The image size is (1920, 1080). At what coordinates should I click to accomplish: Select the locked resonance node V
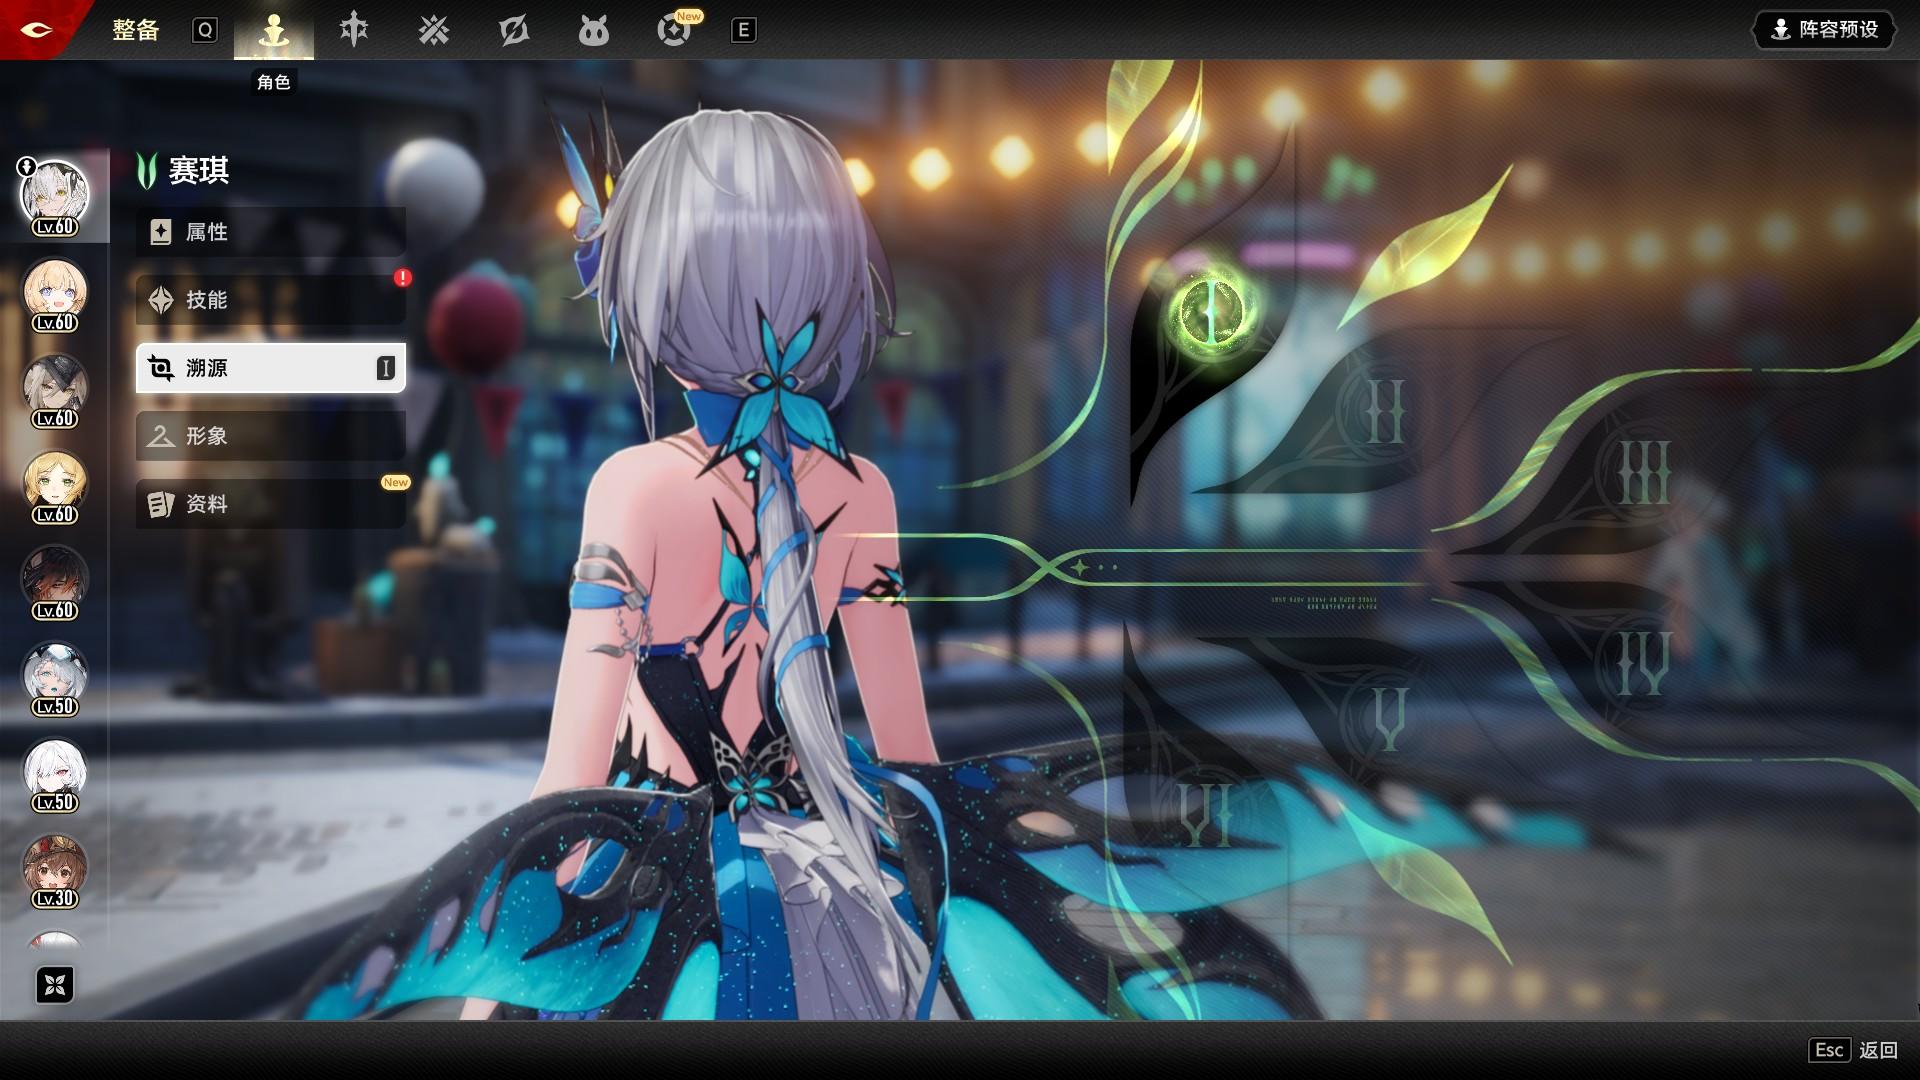pos(1388,717)
